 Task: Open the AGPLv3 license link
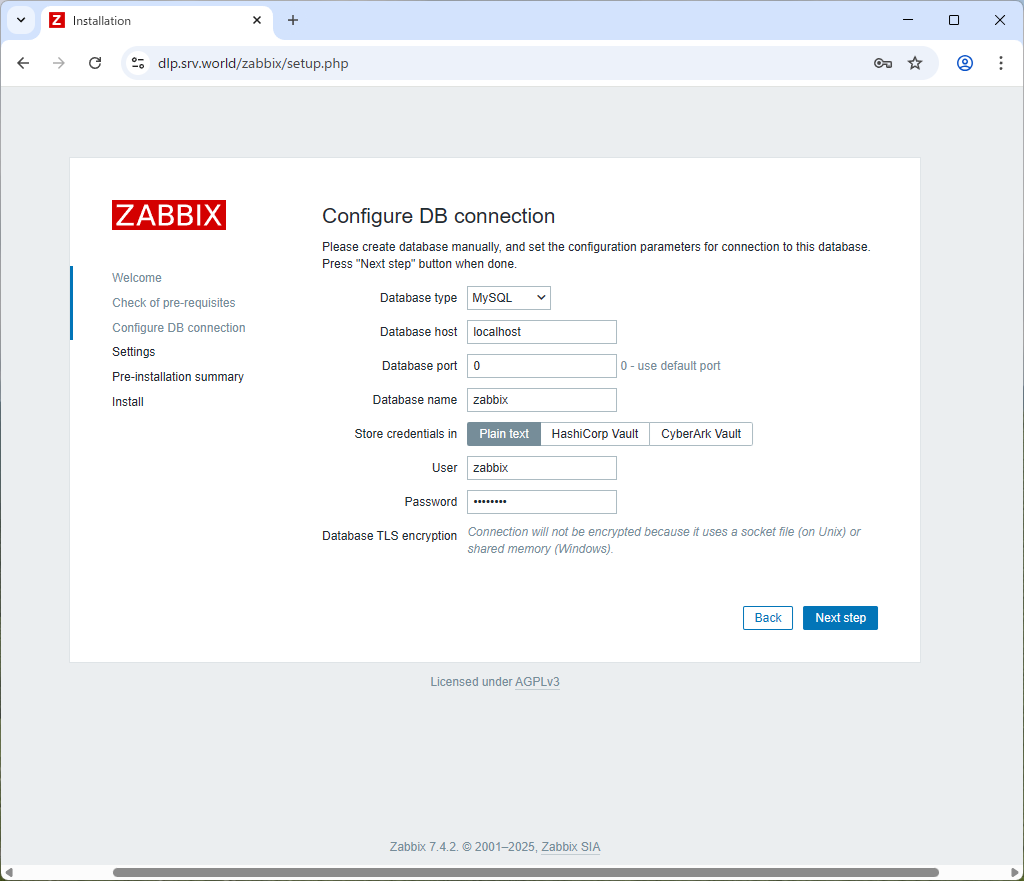click(537, 682)
